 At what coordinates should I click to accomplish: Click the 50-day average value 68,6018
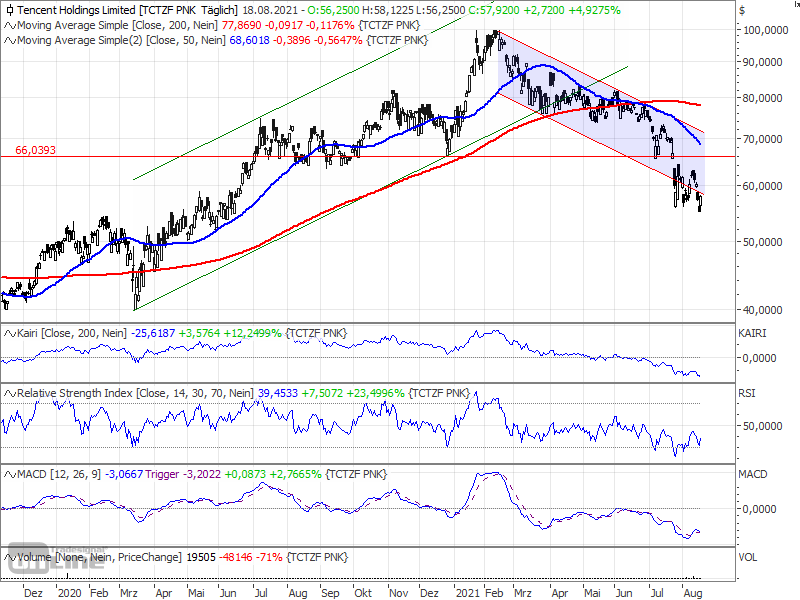249,40
